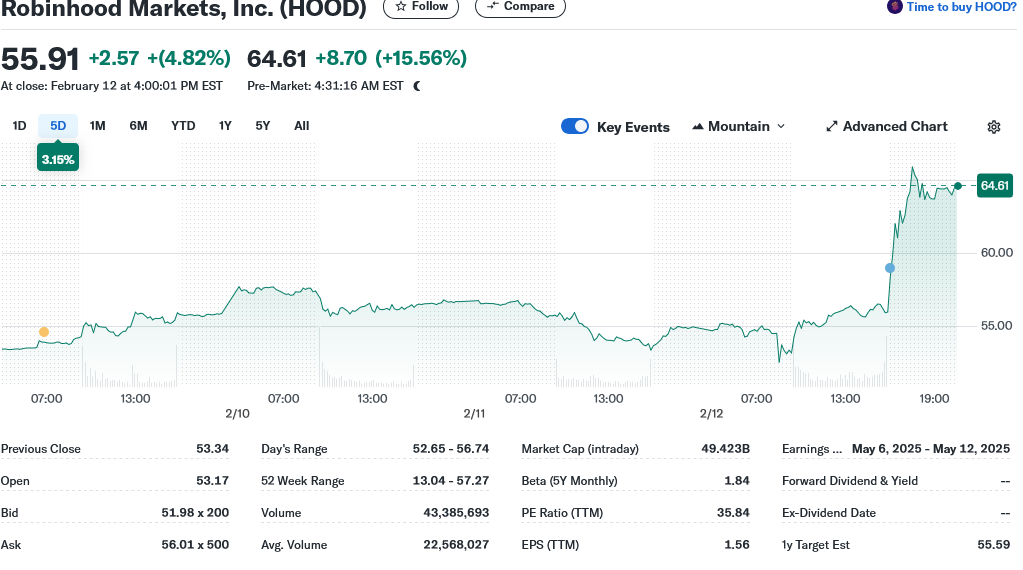
Task: Click the 52 Week Range value 13.04 - 57.27
Action: (451, 481)
